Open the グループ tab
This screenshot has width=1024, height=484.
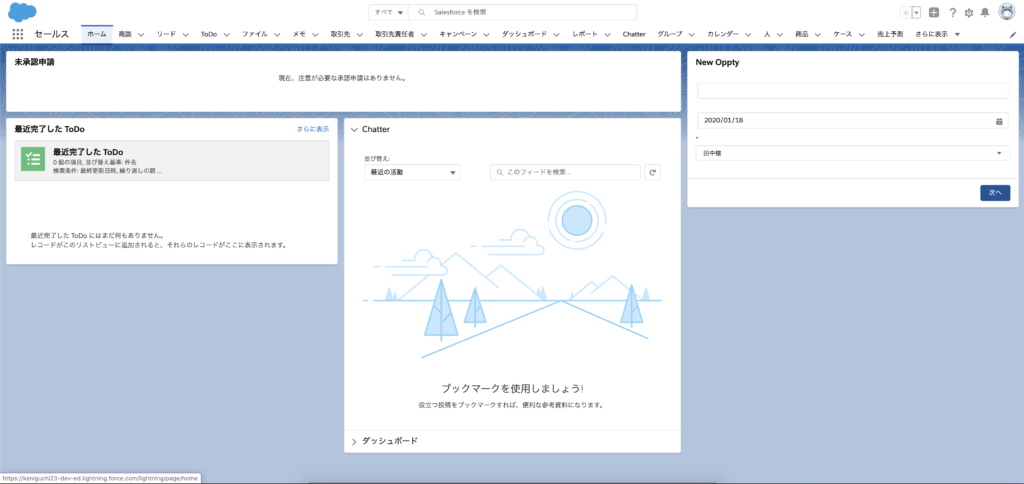coord(670,34)
